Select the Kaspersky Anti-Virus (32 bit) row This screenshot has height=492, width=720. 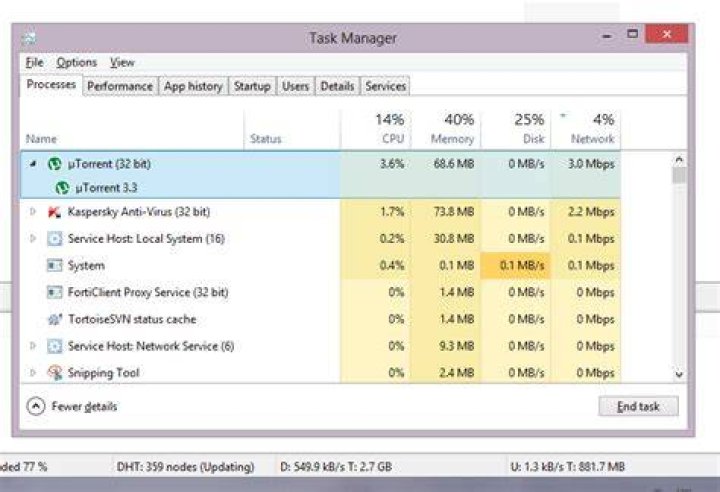[321, 212]
